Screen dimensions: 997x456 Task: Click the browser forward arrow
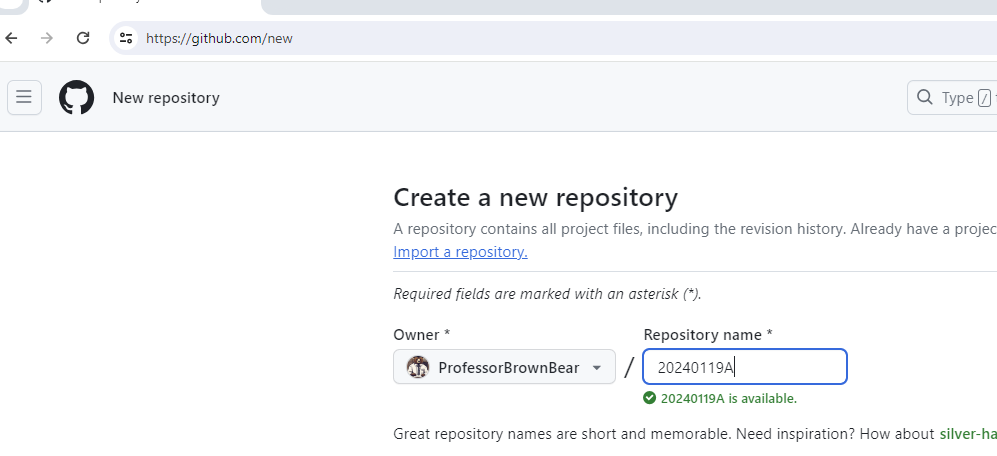coord(46,38)
